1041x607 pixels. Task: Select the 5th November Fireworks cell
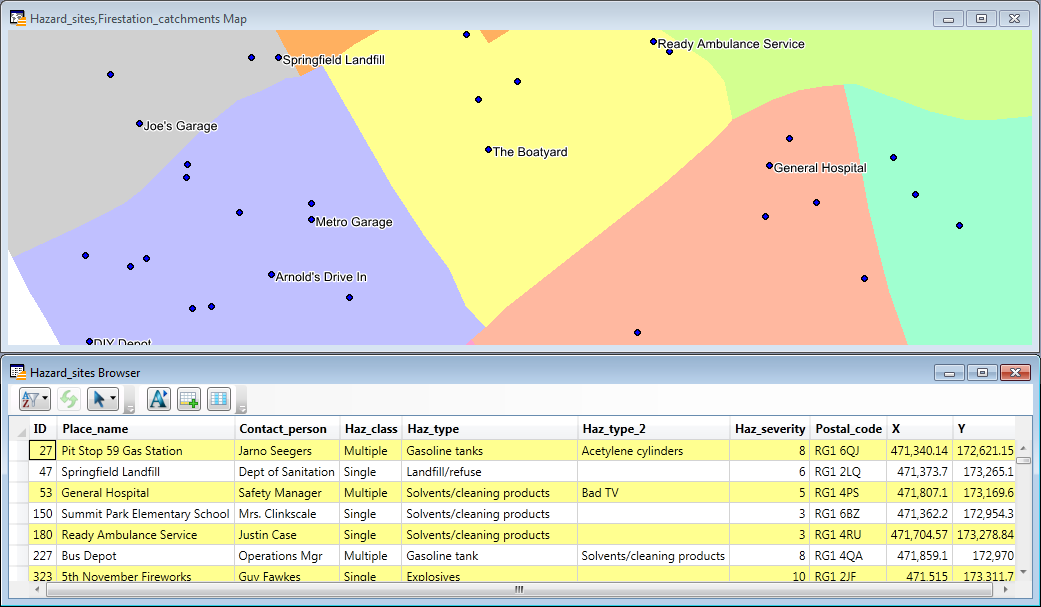[145, 575]
